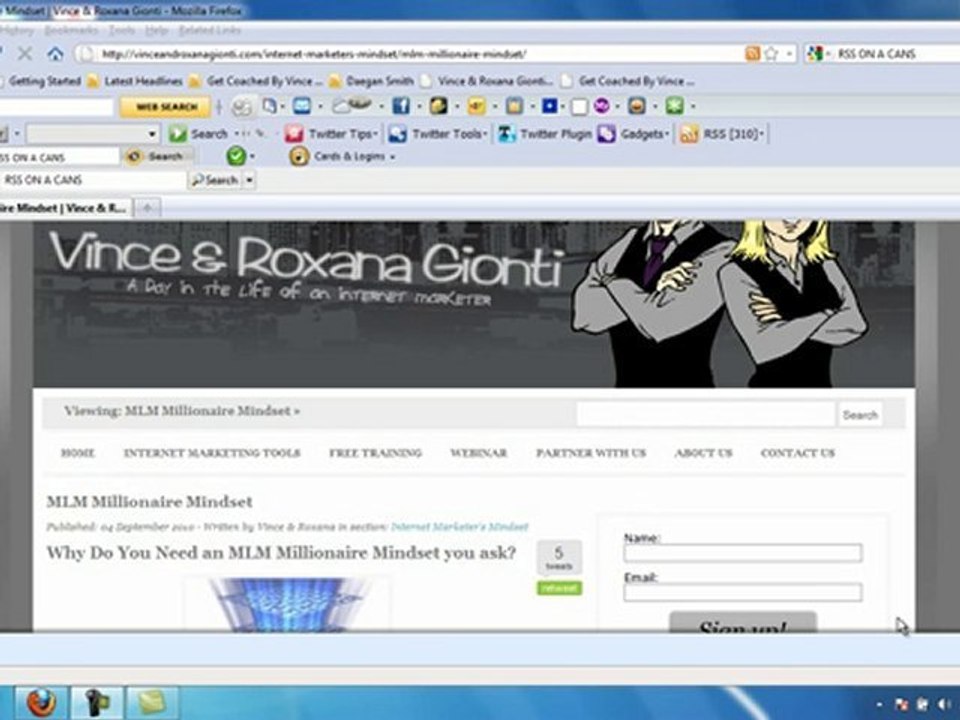
Task: Click the yellow WEB SEARCH button
Action: click(x=166, y=107)
